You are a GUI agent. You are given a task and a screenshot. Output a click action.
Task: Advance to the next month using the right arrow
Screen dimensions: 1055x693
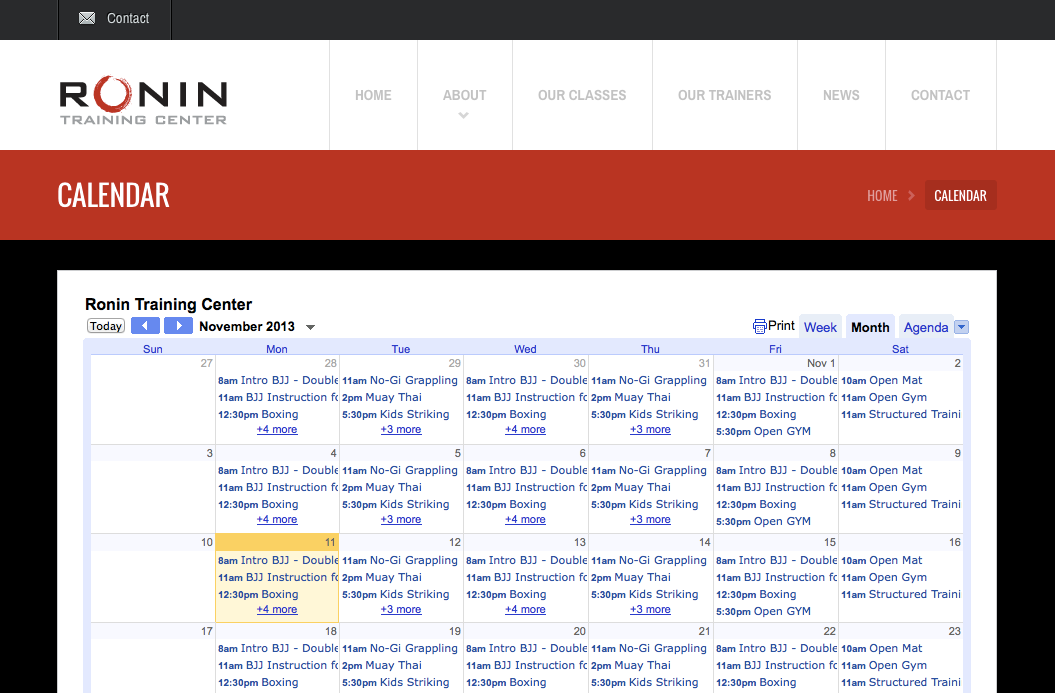178,326
